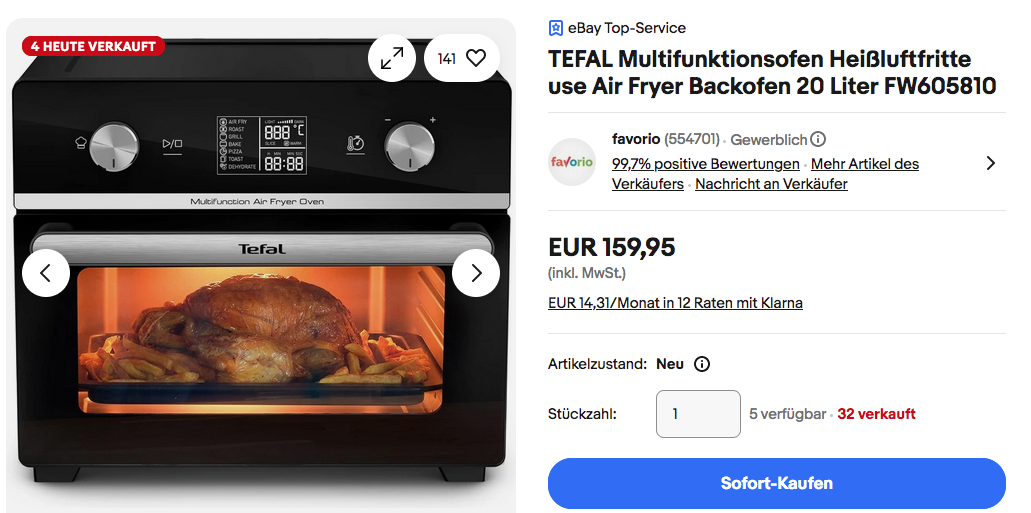Buy now with Sofort-Kaufen button

777,483
